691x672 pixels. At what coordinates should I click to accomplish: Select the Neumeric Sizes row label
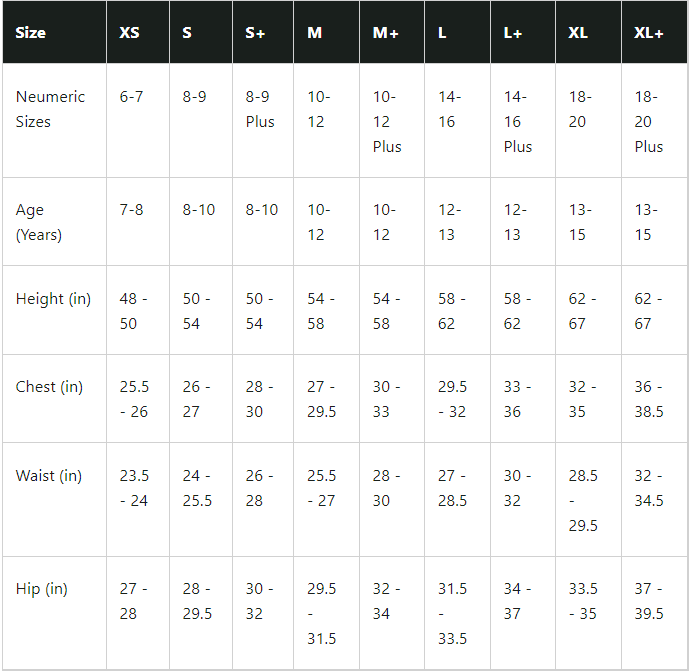coord(50,109)
